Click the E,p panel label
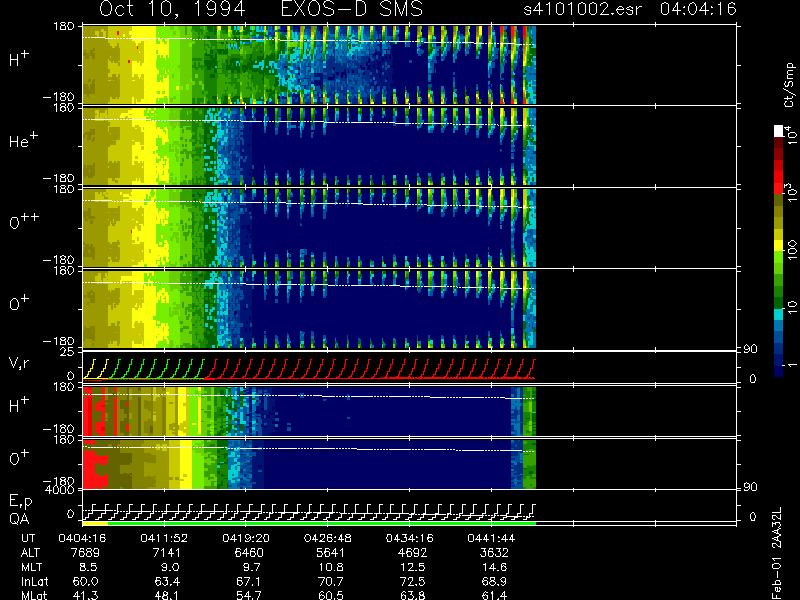Screen dimensions: 800x600 click(20, 502)
